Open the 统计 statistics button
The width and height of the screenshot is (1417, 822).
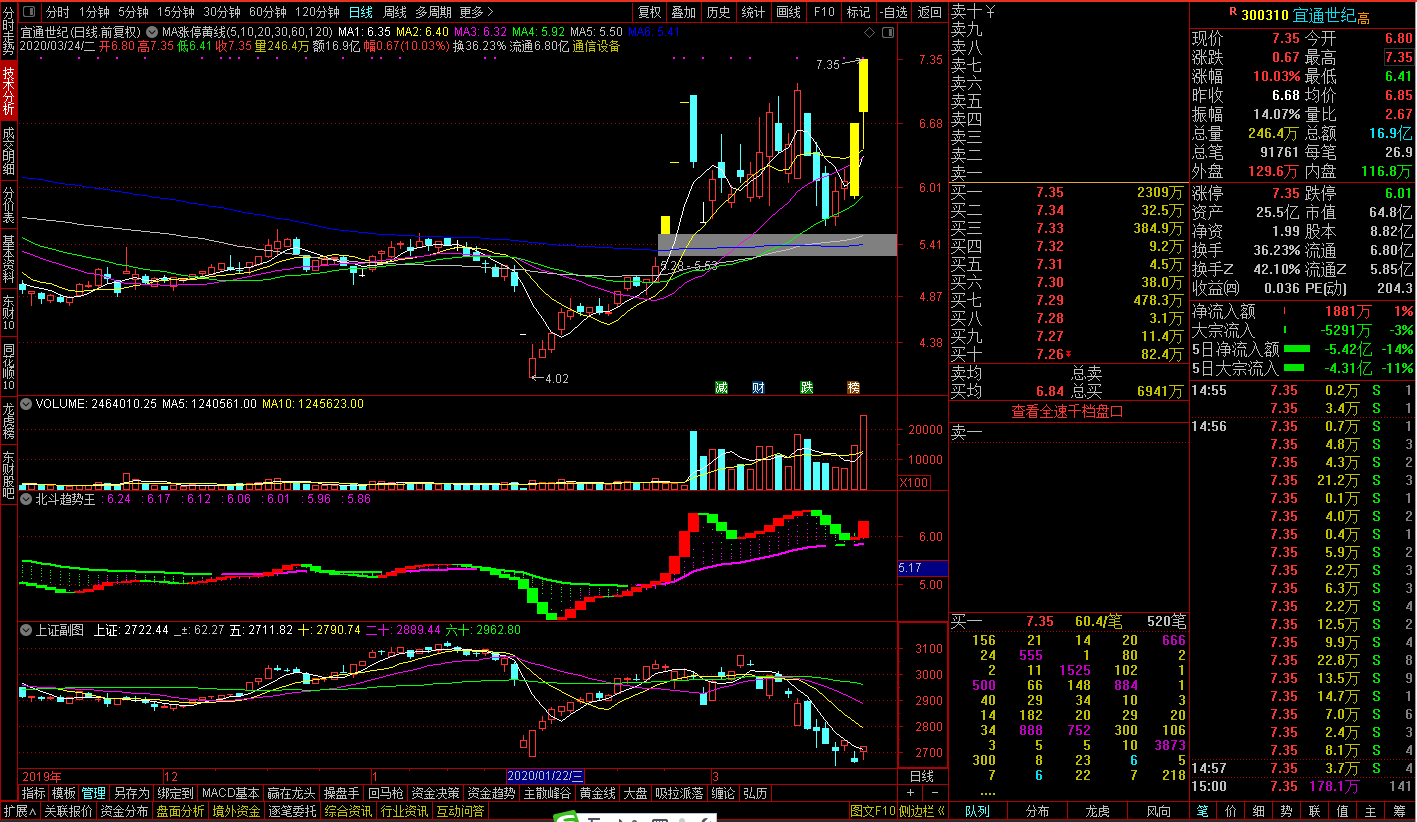click(x=753, y=12)
